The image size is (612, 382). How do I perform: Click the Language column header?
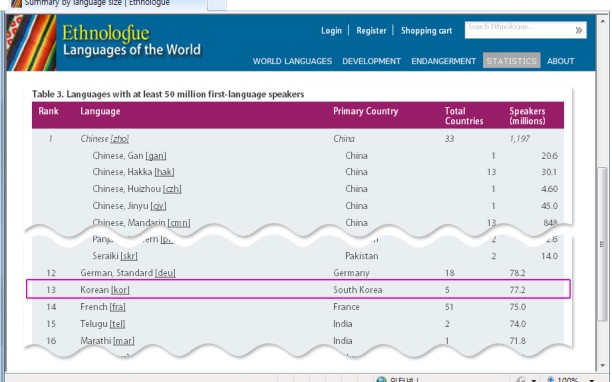tap(100, 112)
